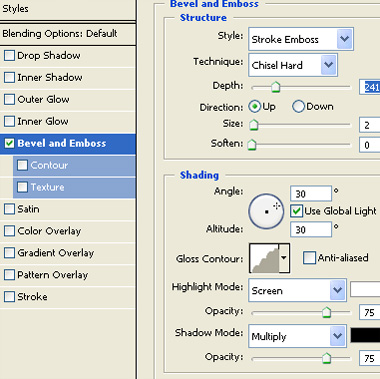Enable the Drop Shadow checkbox
The width and height of the screenshot is (380, 379).
(9, 55)
